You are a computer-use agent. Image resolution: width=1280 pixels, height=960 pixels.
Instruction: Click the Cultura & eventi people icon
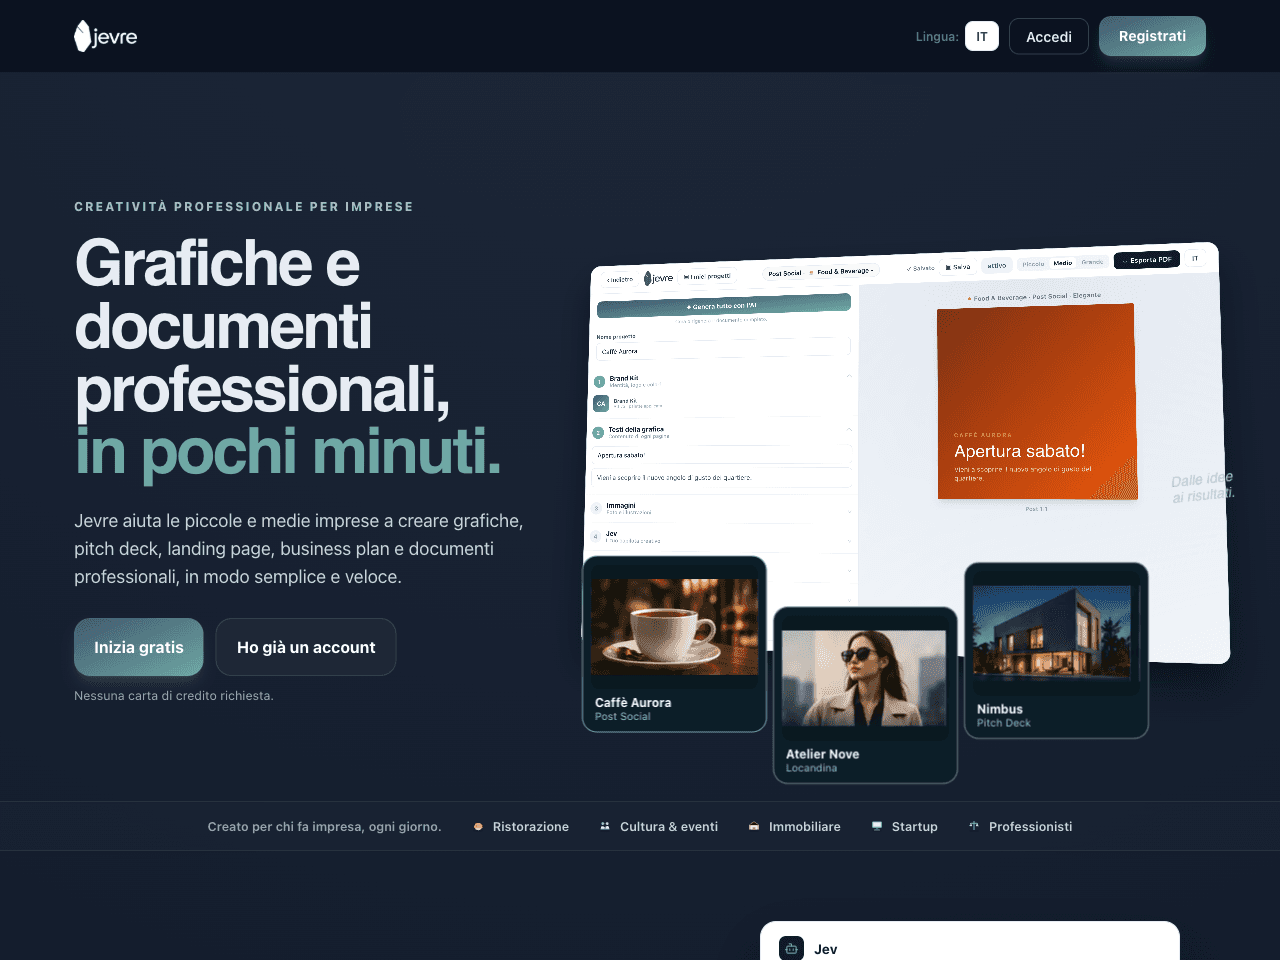coord(605,826)
